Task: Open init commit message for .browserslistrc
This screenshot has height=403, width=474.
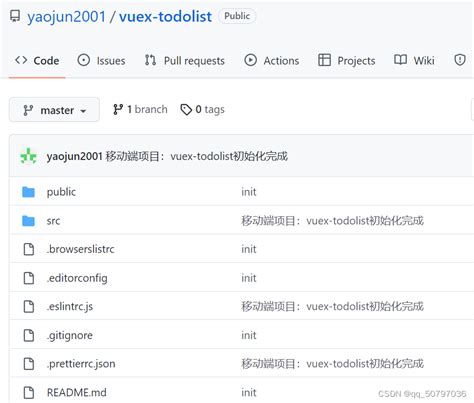Action: pos(249,249)
